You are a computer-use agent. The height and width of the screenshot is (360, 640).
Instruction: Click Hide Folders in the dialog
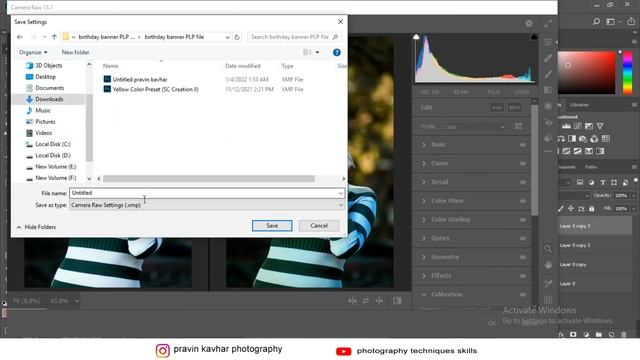(x=36, y=227)
